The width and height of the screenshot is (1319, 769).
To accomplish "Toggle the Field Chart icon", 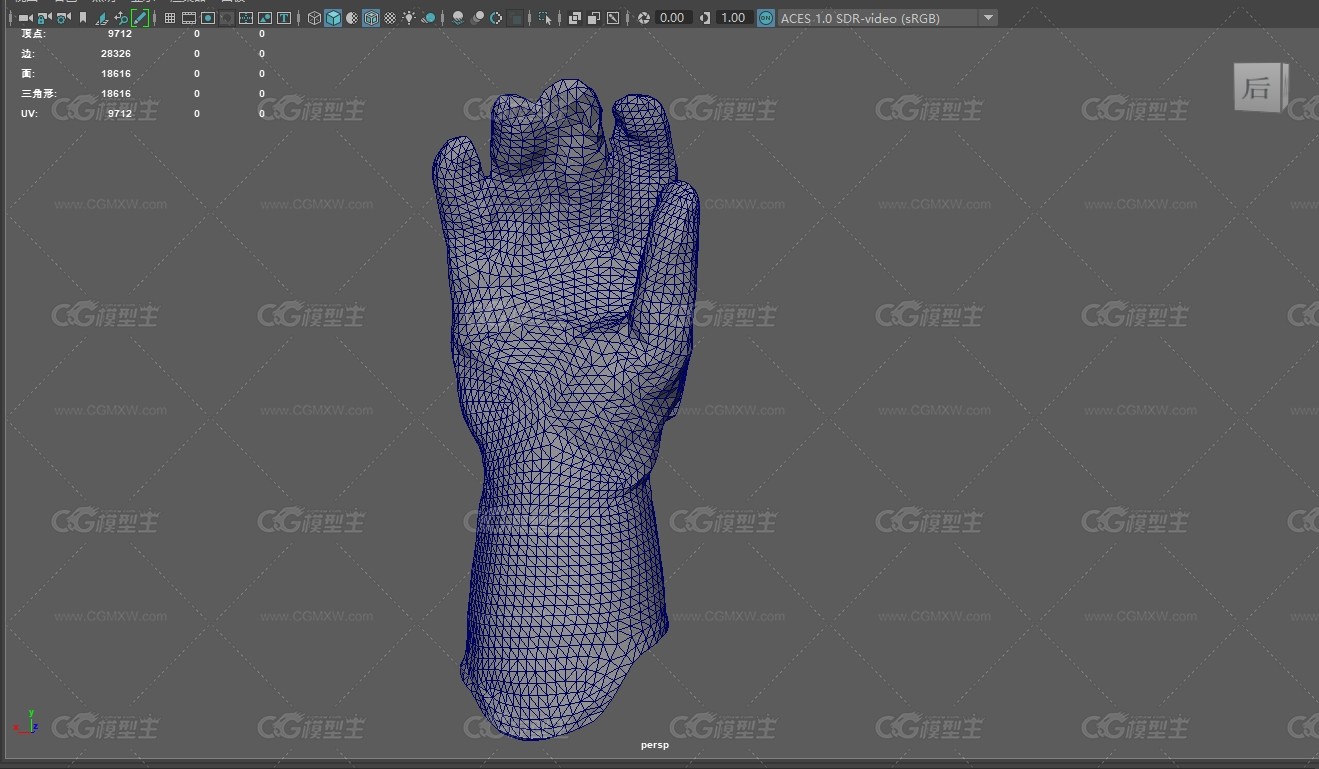I will point(246,18).
